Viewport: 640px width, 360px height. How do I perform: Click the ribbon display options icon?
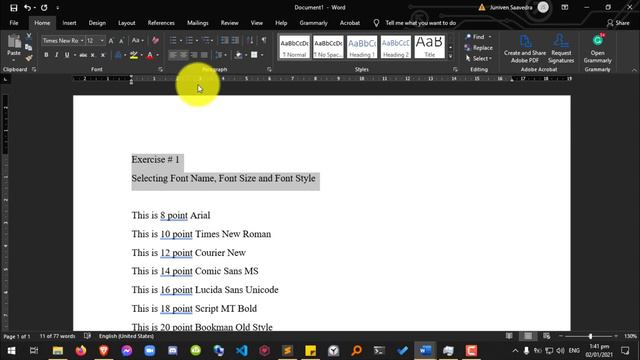[x=564, y=7]
